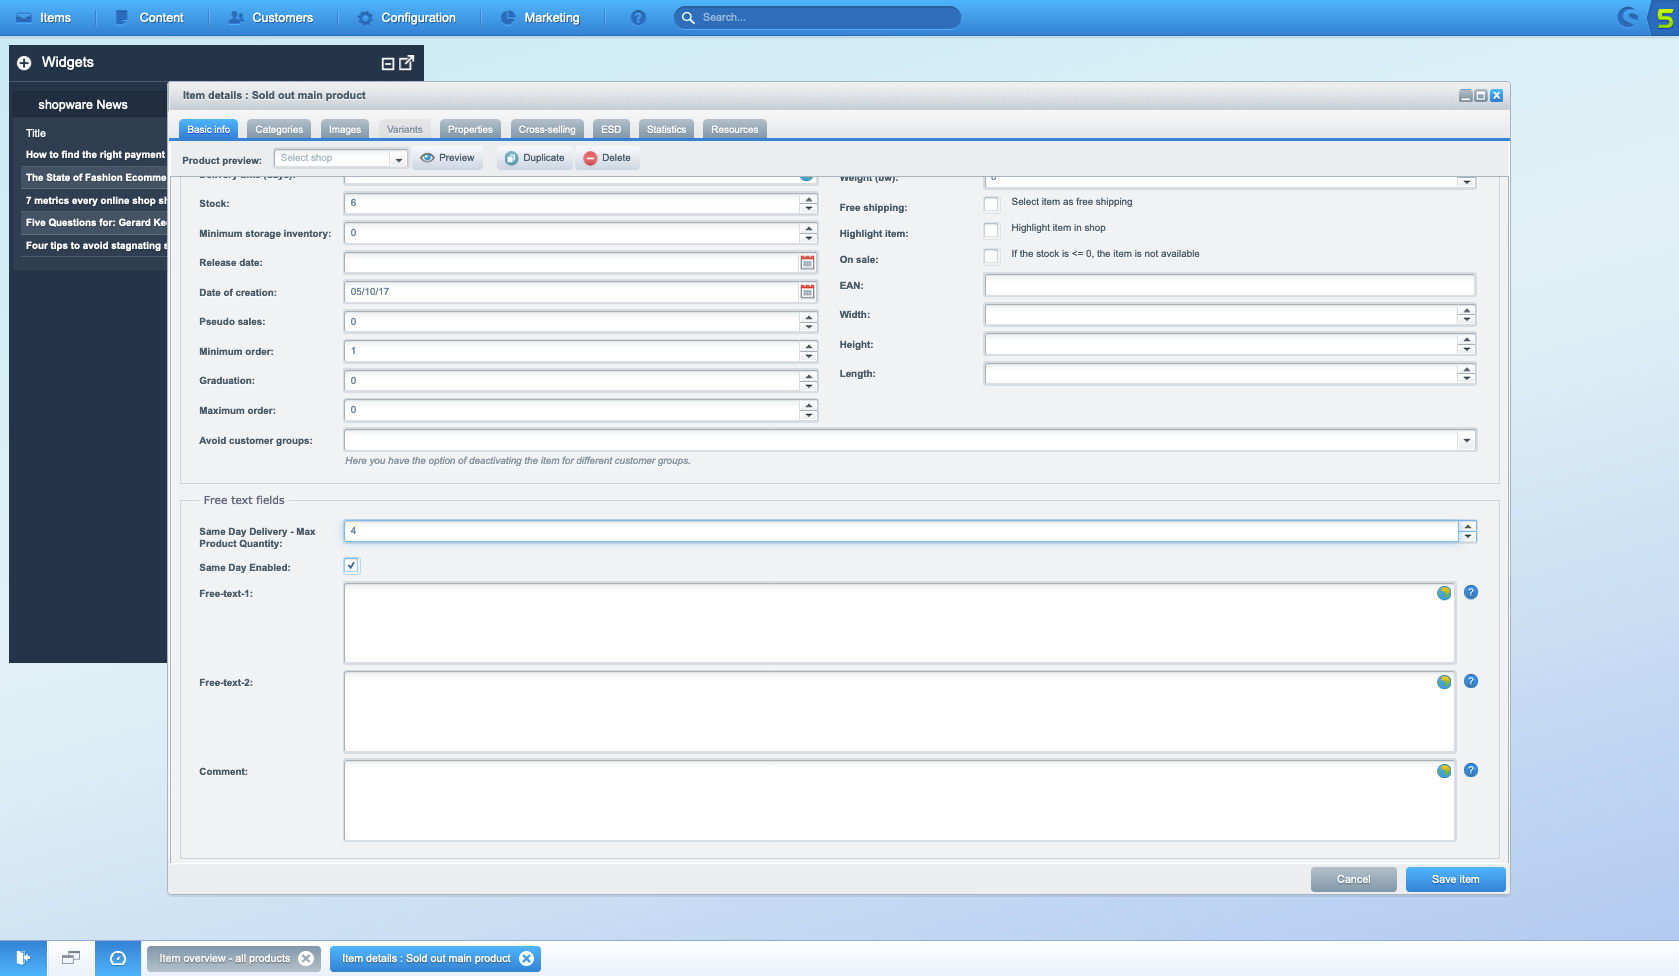Adjust the Maximum order spinner
The image size is (1679, 976).
(809, 410)
